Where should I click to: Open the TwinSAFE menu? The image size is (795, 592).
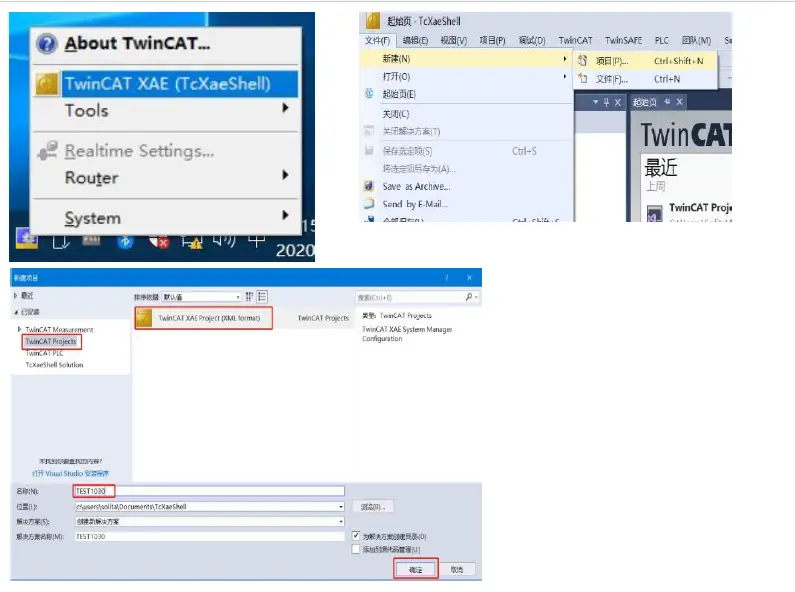click(x=623, y=41)
